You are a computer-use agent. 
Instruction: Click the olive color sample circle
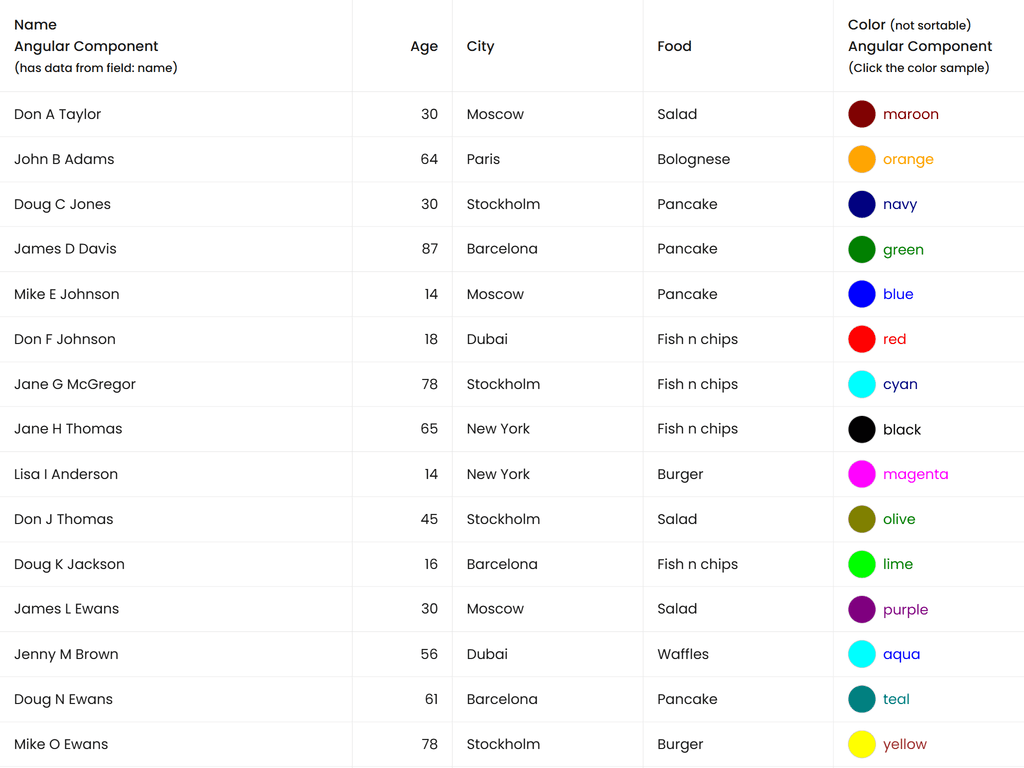tap(862, 519)
